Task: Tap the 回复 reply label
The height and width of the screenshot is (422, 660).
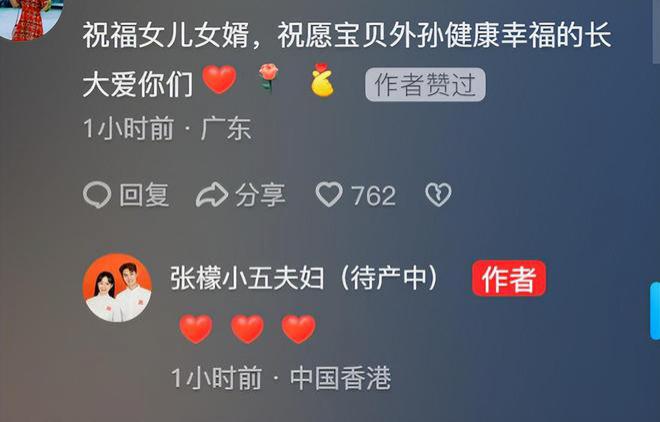Action: click(x=144, y=195)
